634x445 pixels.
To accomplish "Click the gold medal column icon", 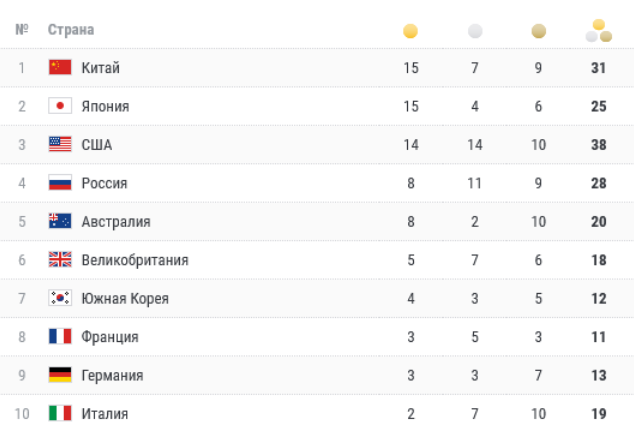I will pyautogui.click(x=410, y=31).
